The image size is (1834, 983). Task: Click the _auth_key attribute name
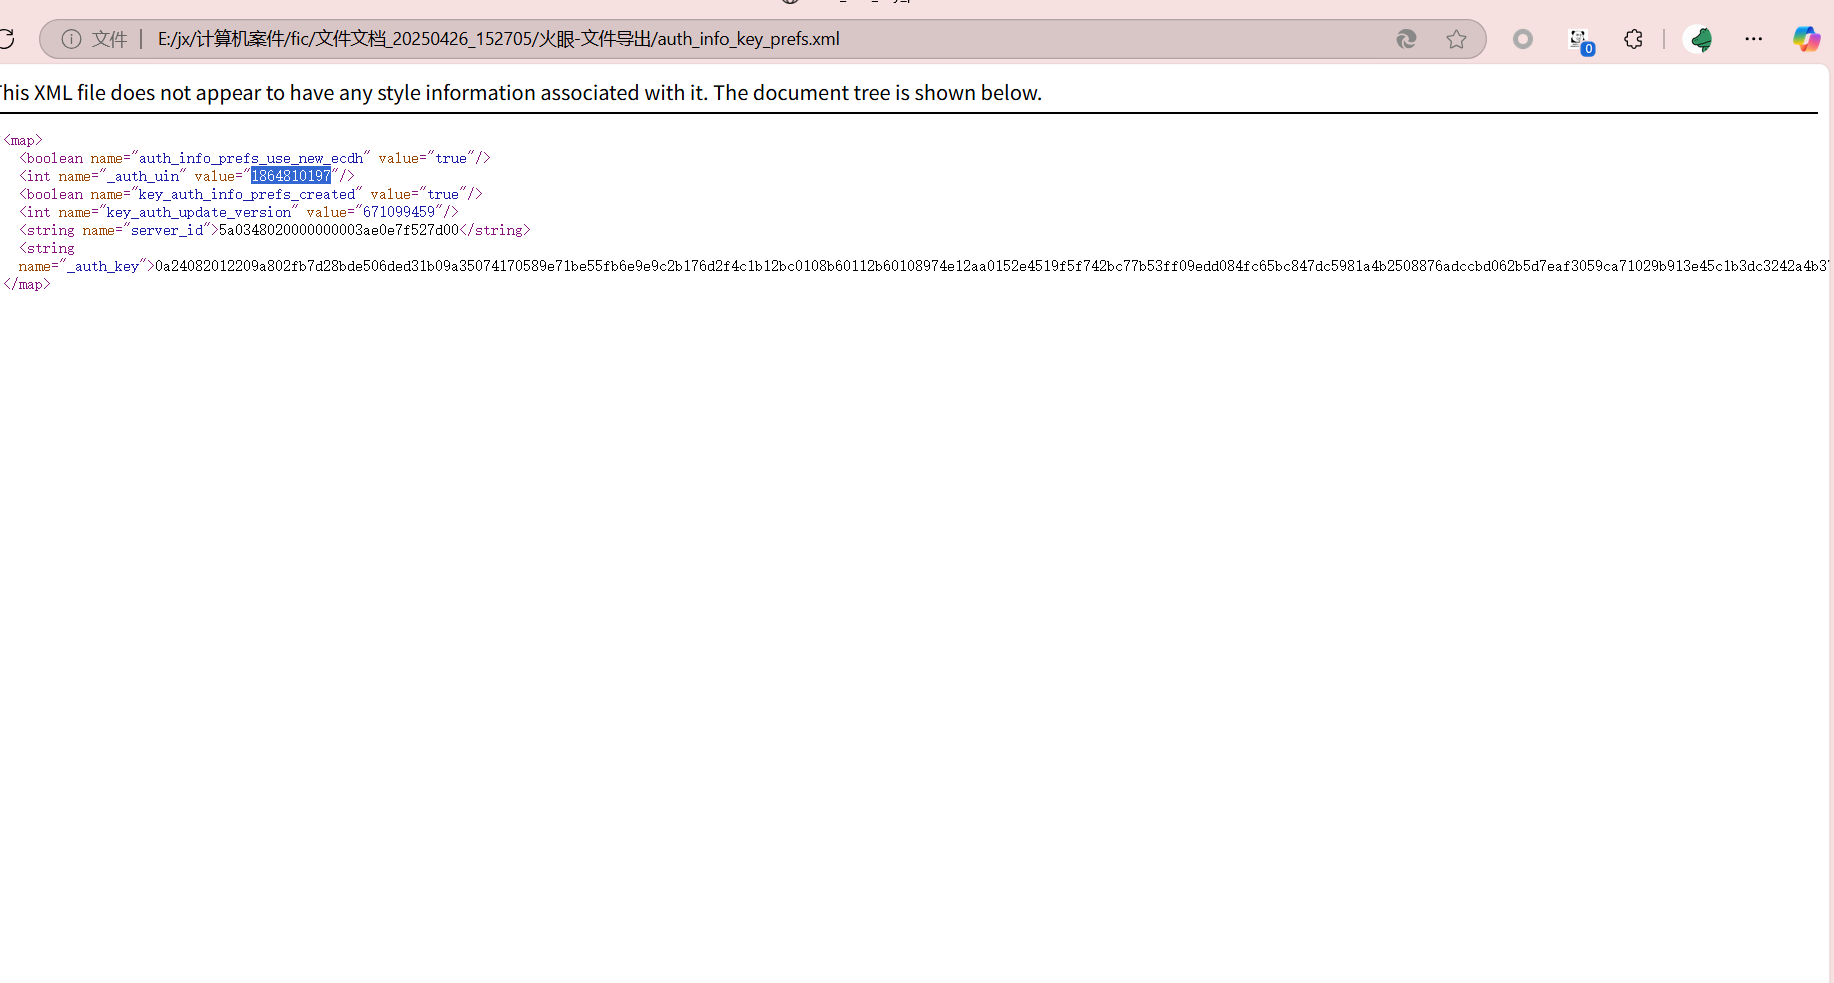(x=102, y=267)
